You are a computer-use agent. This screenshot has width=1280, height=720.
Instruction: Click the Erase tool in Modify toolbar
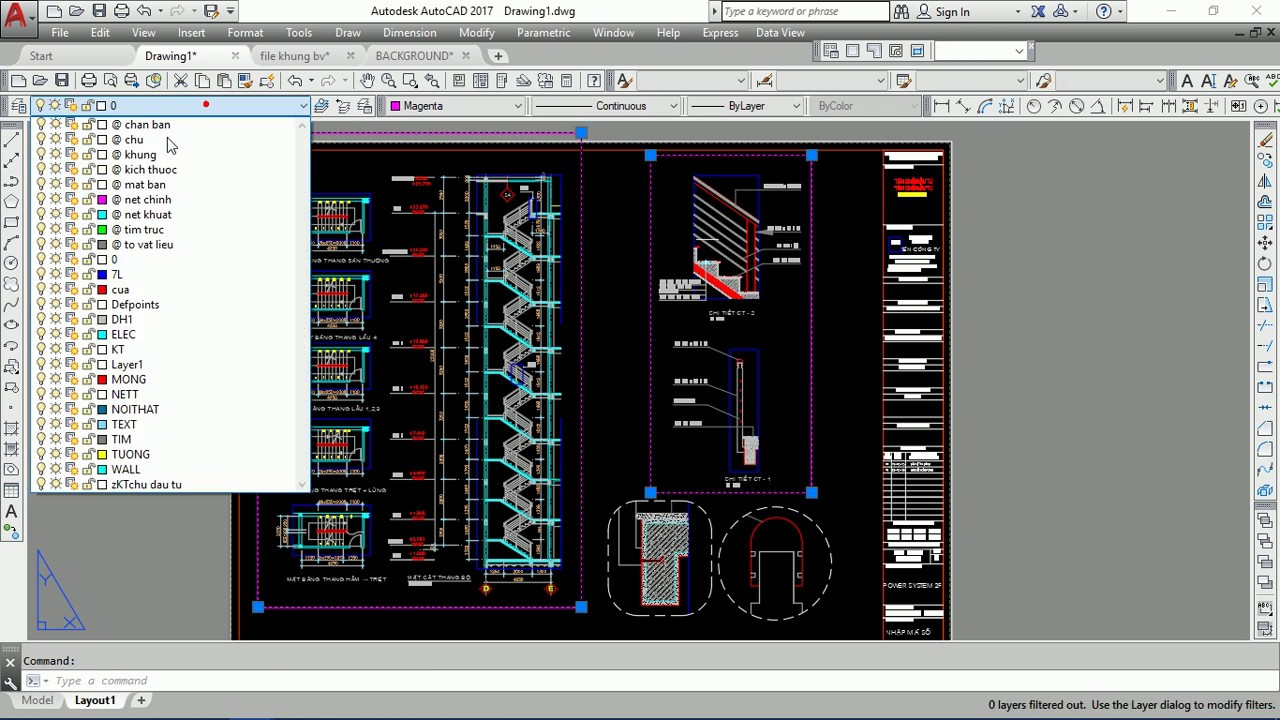(1265, 141)
